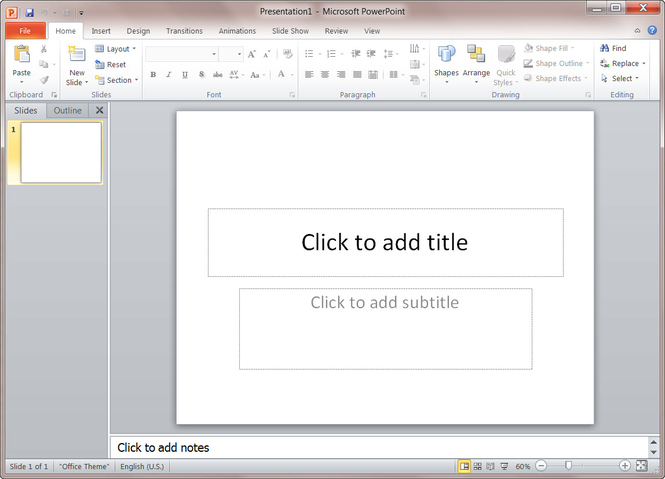Click the zoom slider handle
Viewport: 665px width, 479px height.
pos(568,466)
